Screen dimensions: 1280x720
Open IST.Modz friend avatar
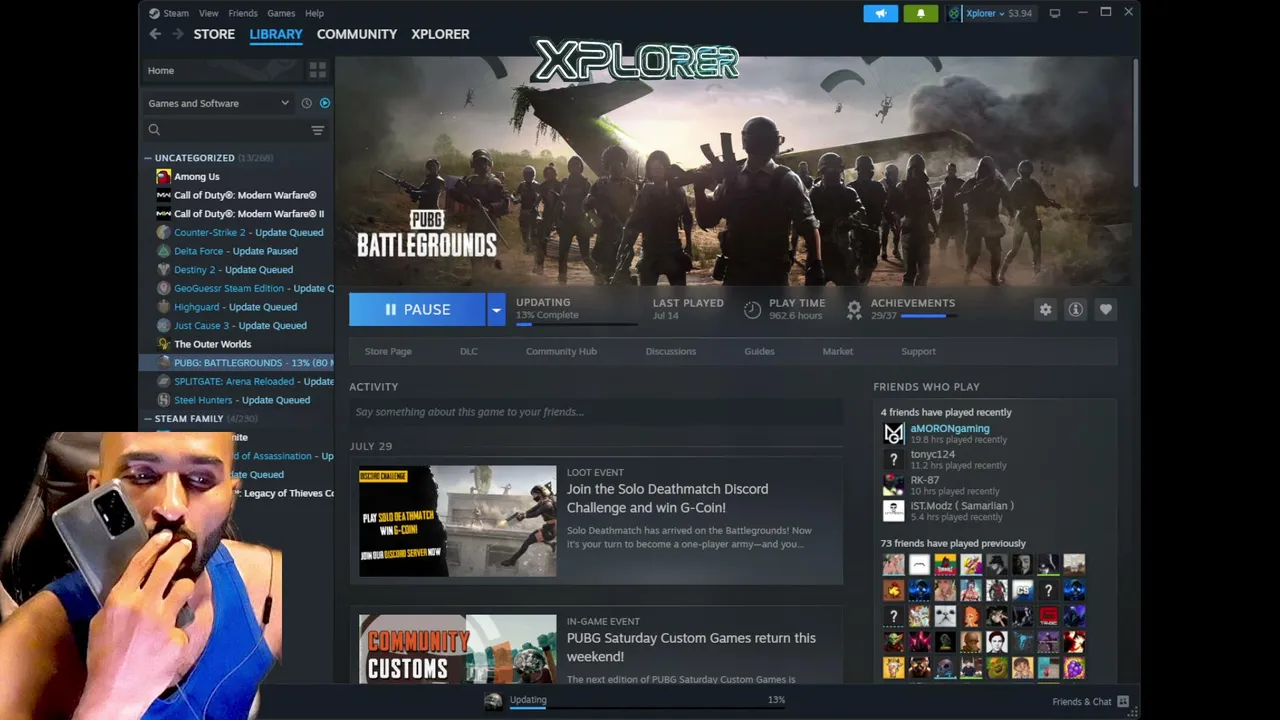[894, 511]
